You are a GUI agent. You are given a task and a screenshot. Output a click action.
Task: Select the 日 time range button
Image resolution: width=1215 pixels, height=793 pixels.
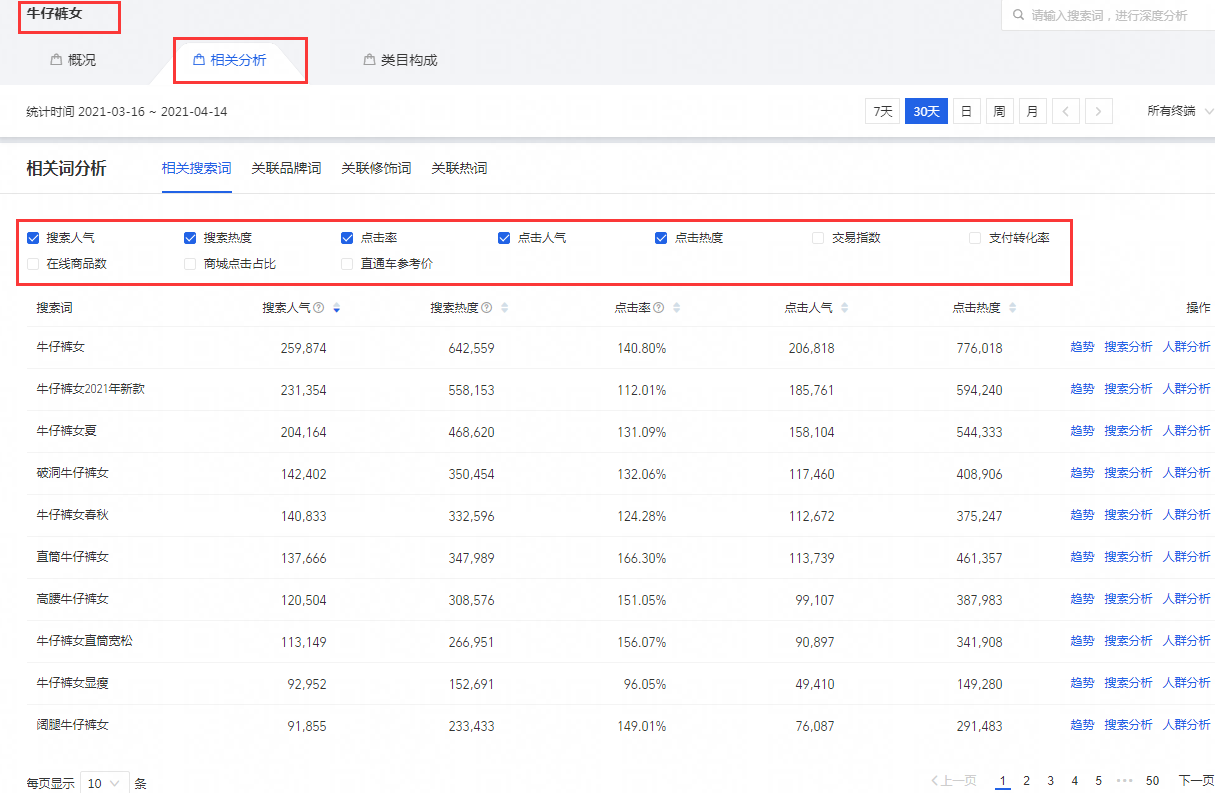[x=966, y=111]
